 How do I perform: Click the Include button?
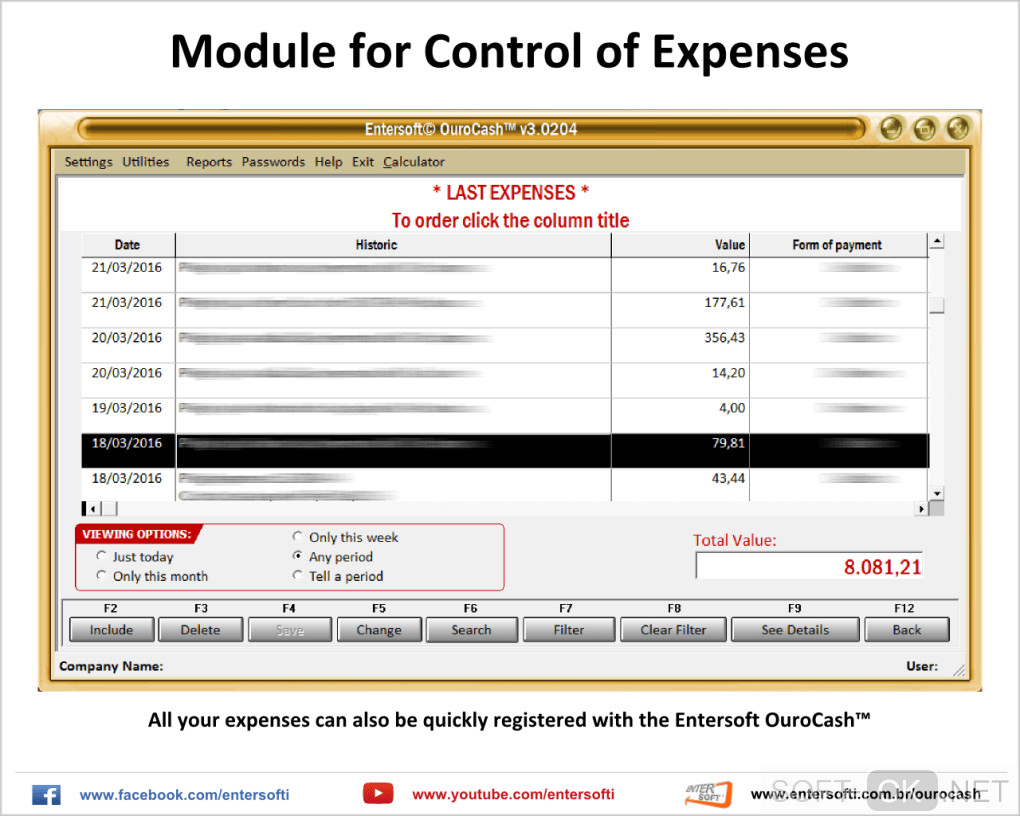[x=111, y=630]
